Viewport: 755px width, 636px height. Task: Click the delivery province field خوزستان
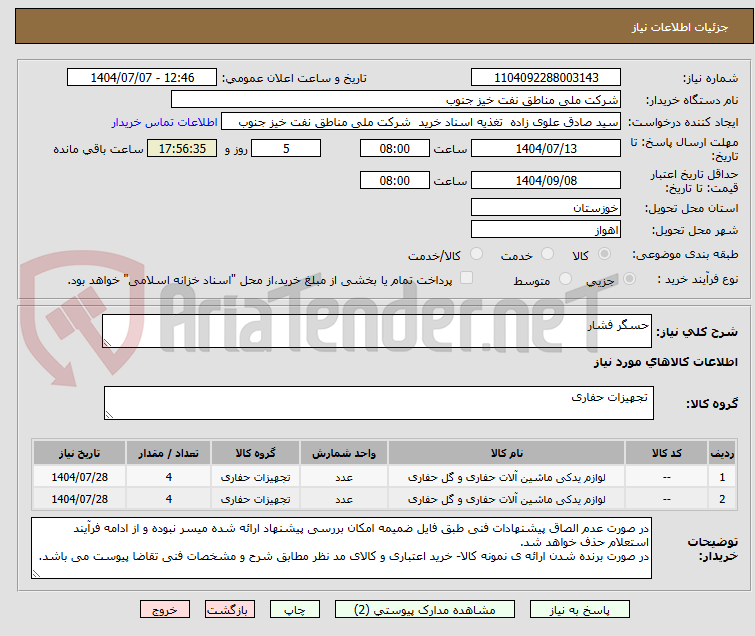click(x=546, y=208)
